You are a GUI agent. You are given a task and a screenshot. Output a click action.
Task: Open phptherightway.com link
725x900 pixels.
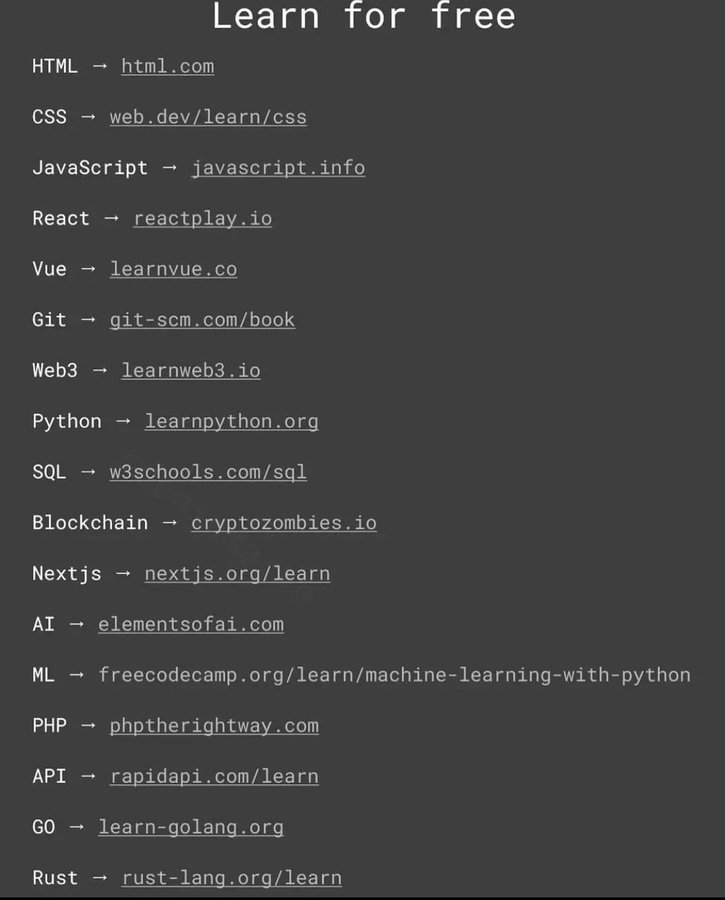pos(214,726)
